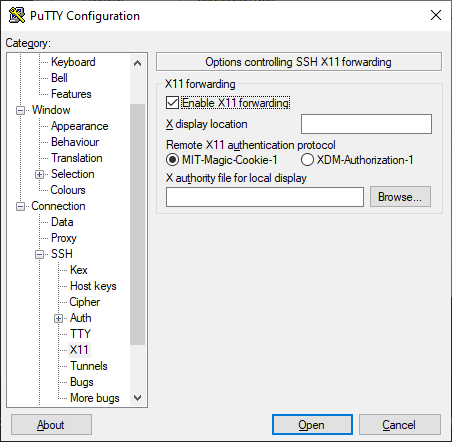Click category list scroll down arrow
Screen dimensions: 452x442
(137, 398)
